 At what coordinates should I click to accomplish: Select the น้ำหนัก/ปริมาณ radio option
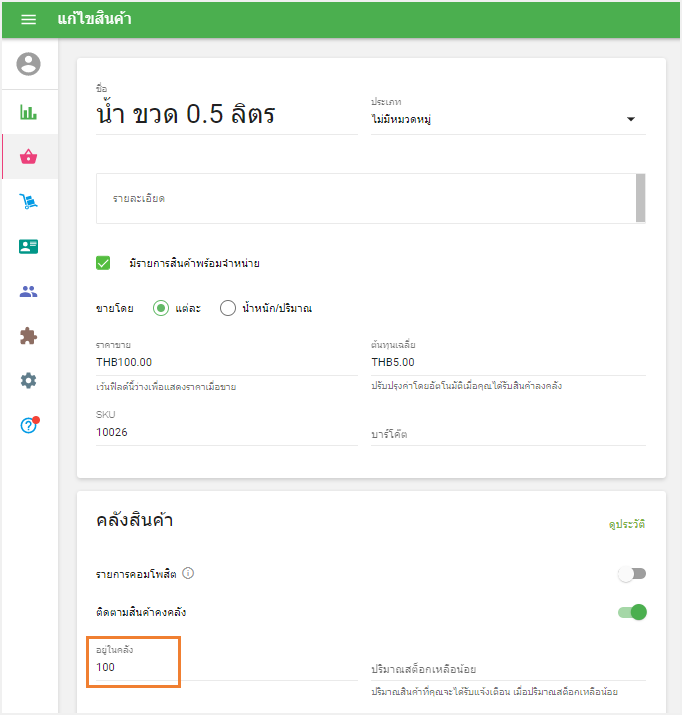(228, 308)
